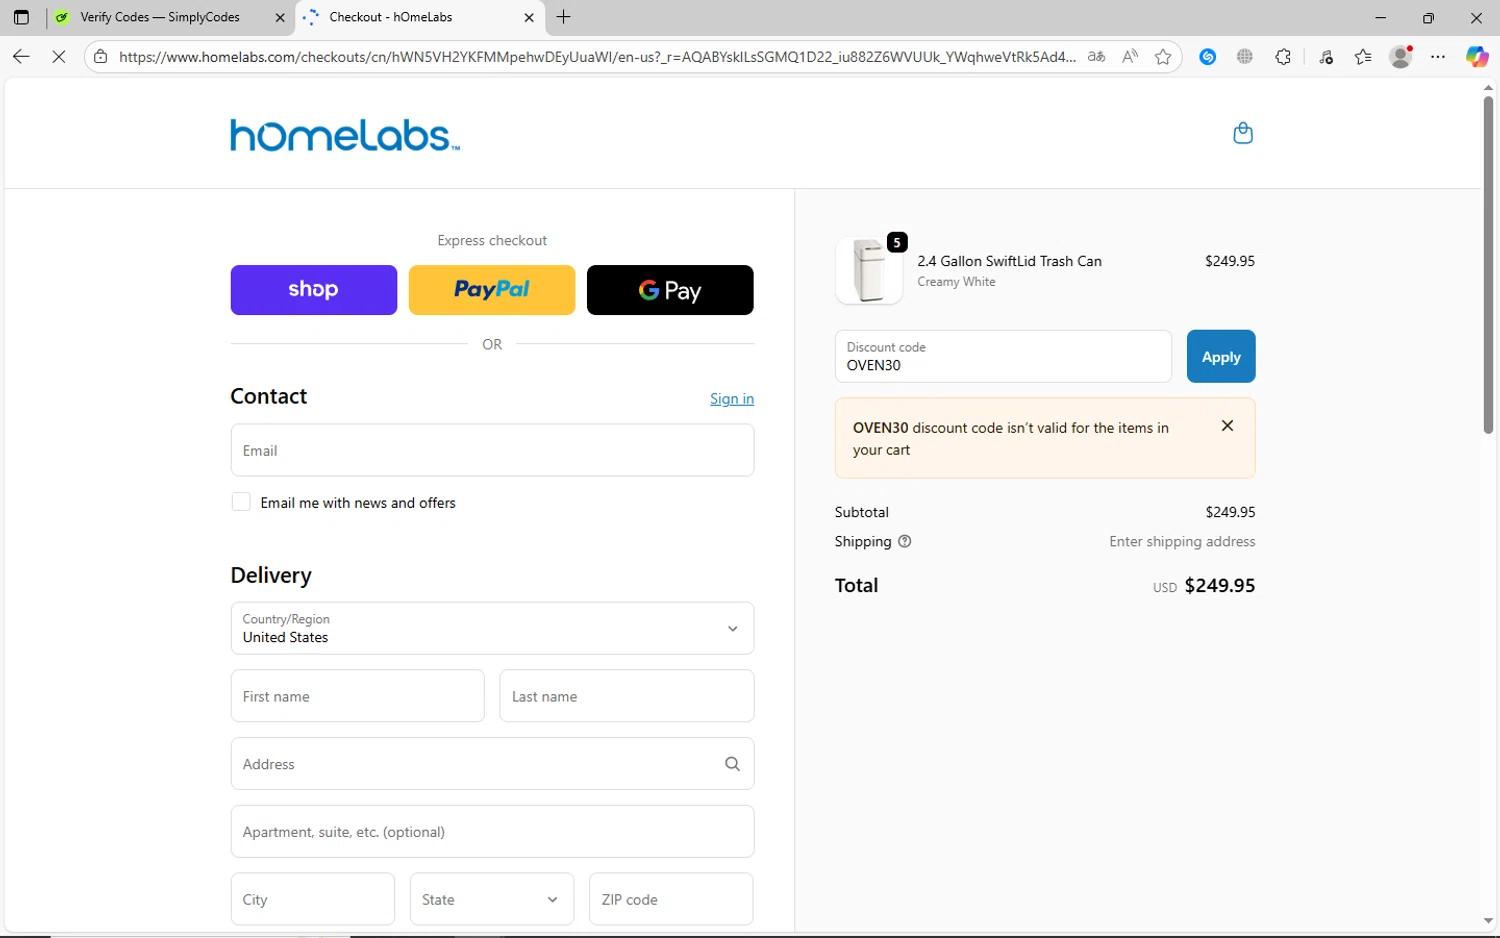The width and height of the screenshot is (1500, 938).
Task: Click the page vertical scrollbar
Action: 1488,265
